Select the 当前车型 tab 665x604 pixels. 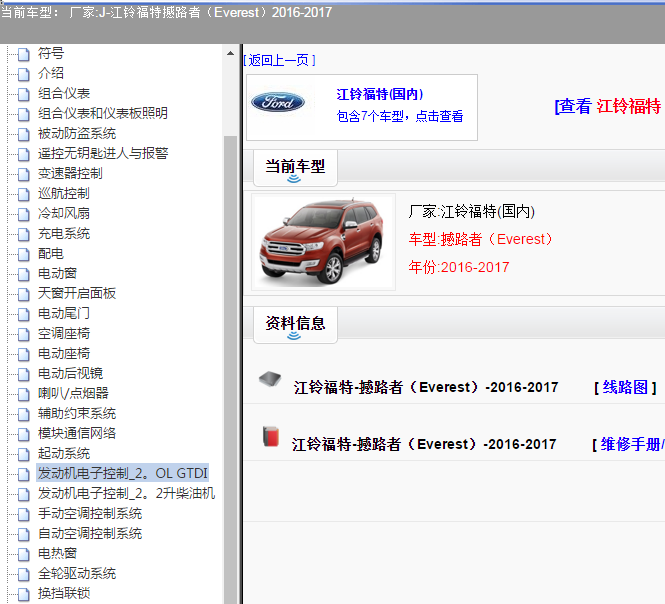[x=295, y=168]
